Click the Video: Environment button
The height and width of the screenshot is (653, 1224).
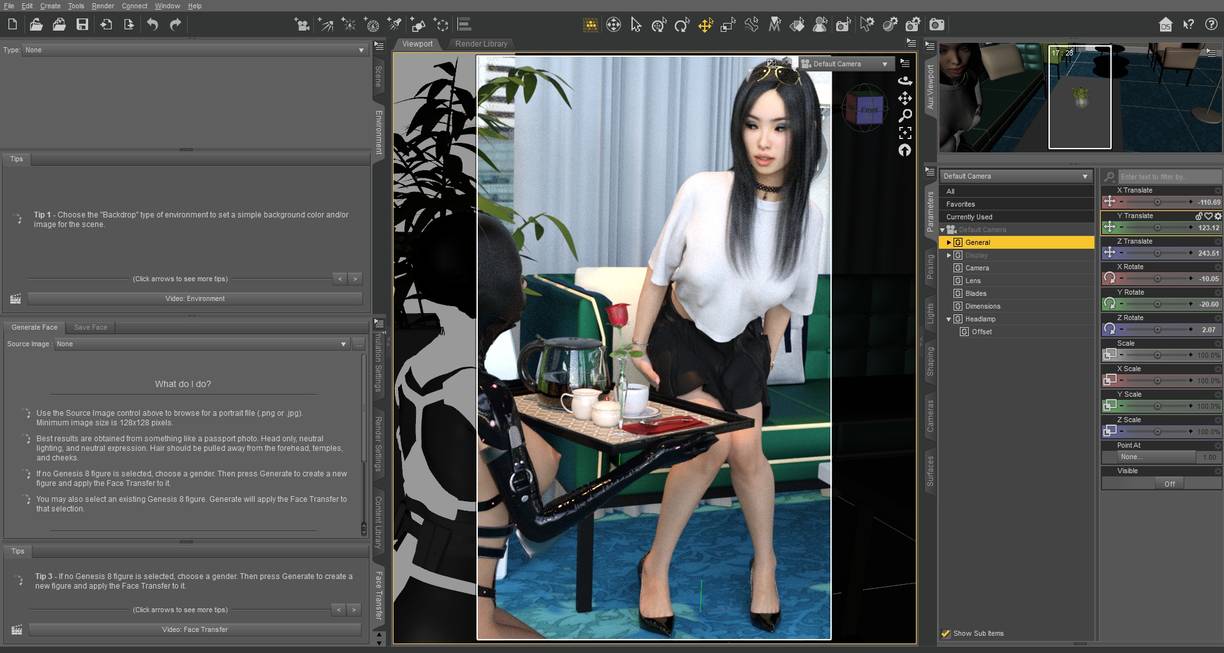click(x=195, y=298)
